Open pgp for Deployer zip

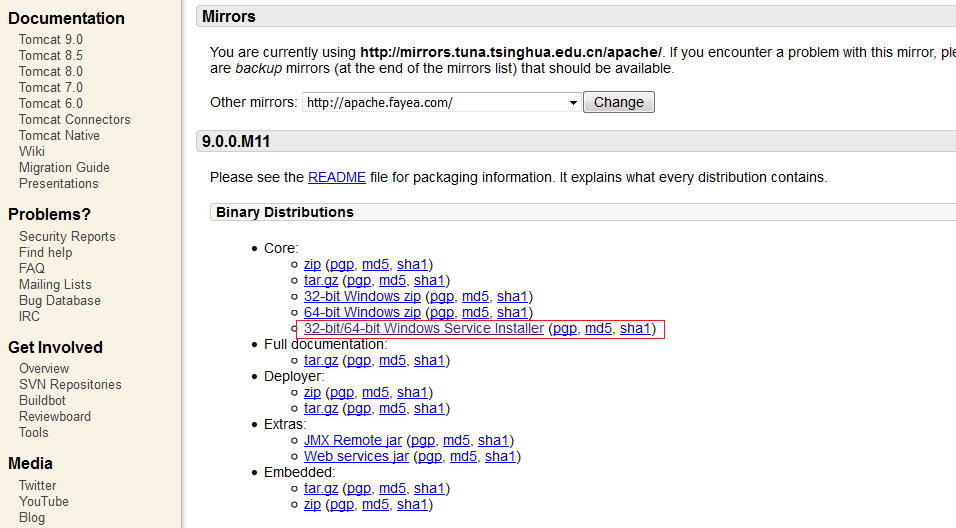(341, 393)
